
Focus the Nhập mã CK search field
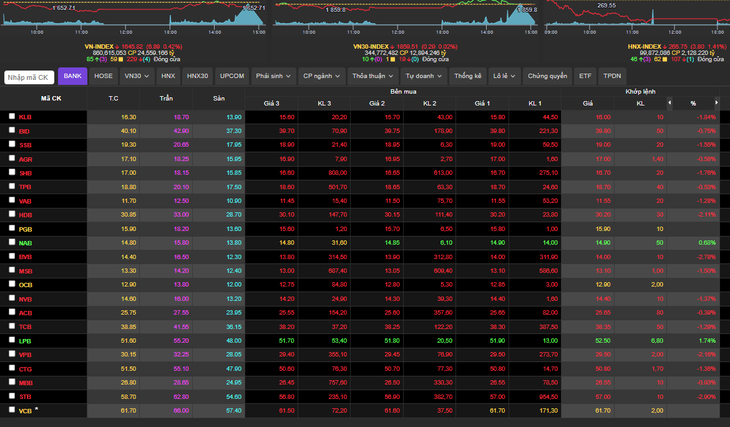[29, 77]
